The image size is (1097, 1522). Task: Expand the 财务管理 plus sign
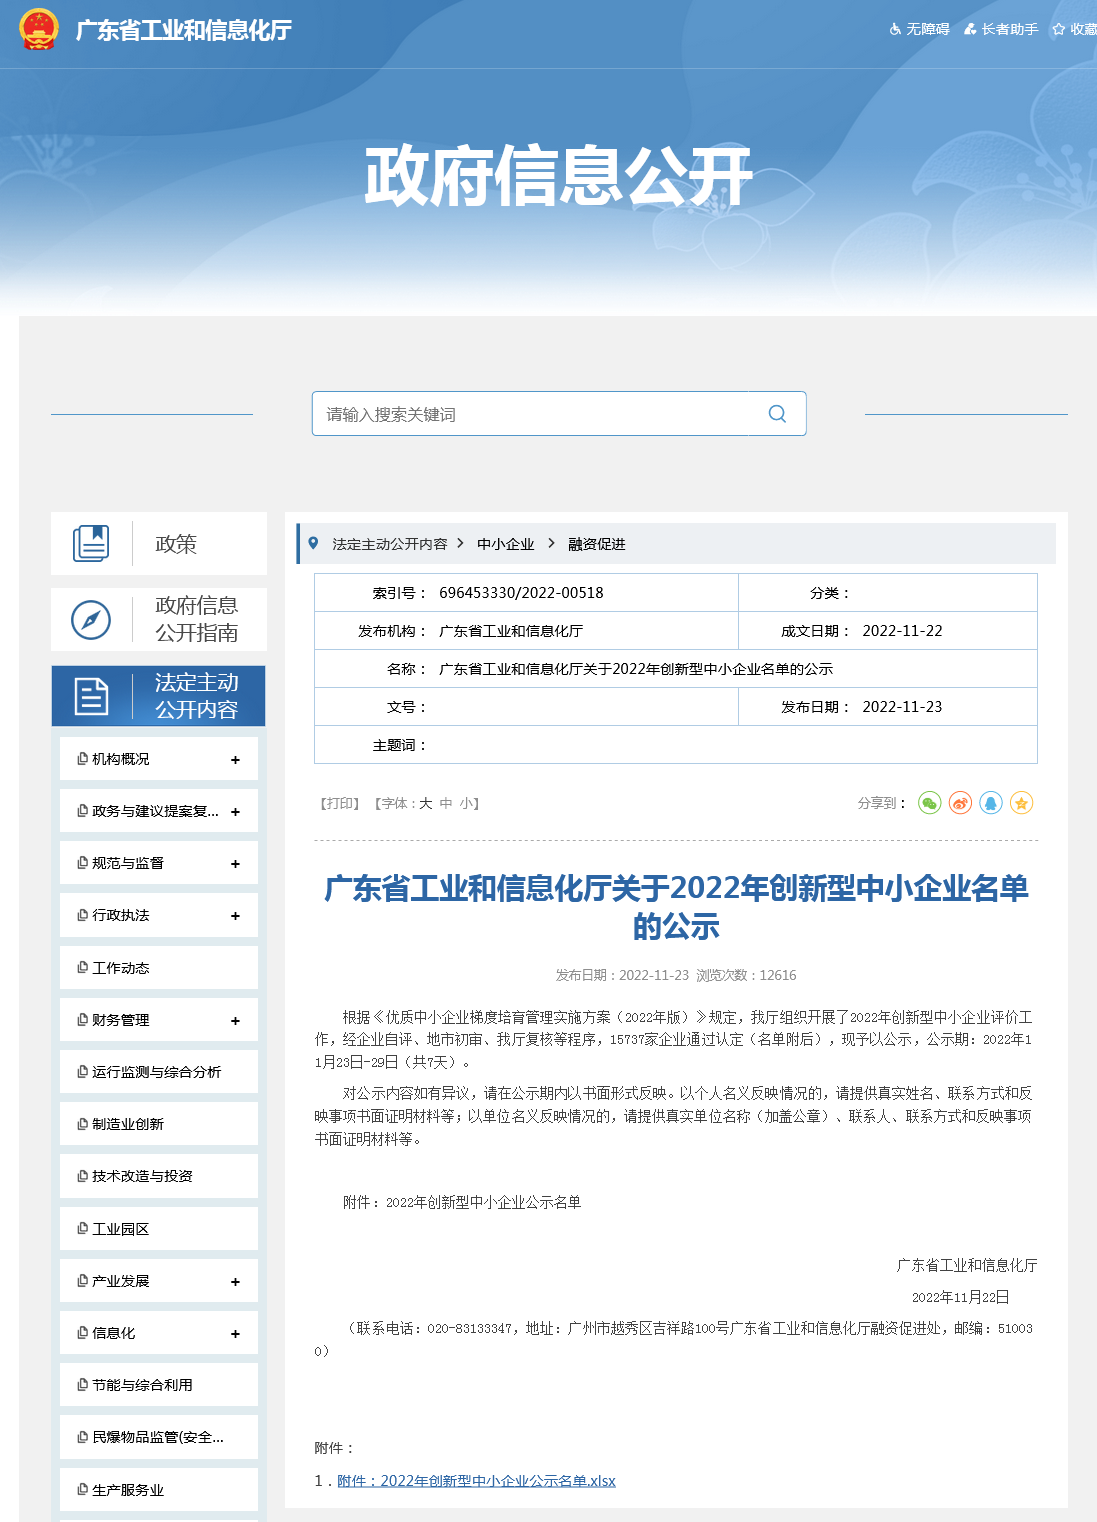235,1021
